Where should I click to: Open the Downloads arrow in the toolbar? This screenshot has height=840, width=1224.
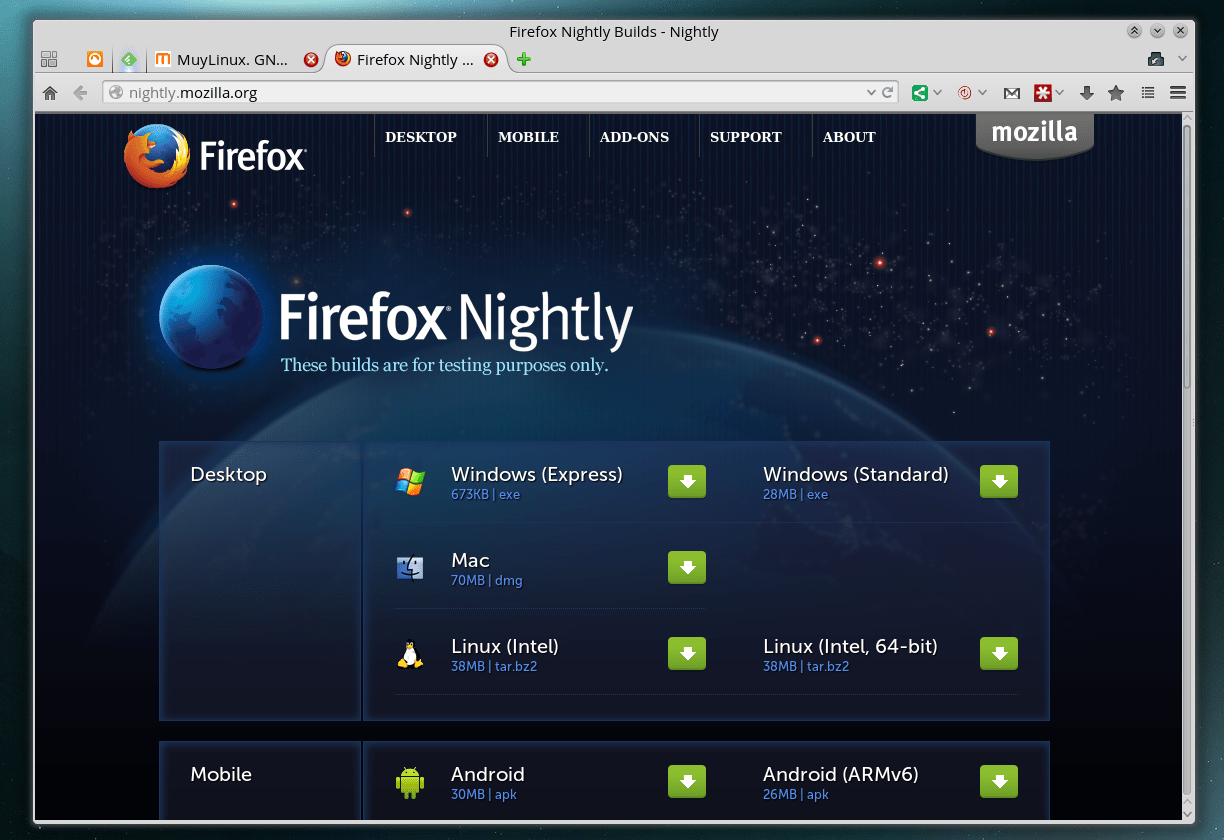click(x=1087, y=93)
